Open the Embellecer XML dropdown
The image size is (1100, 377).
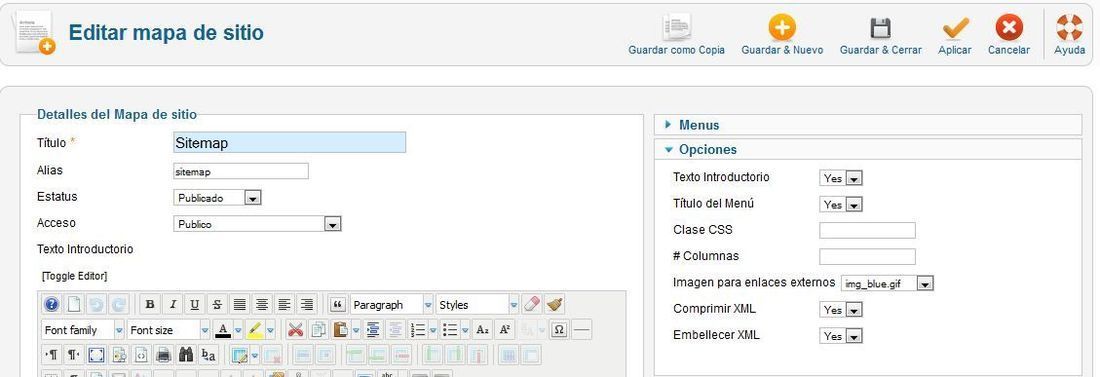click(840, 336)
